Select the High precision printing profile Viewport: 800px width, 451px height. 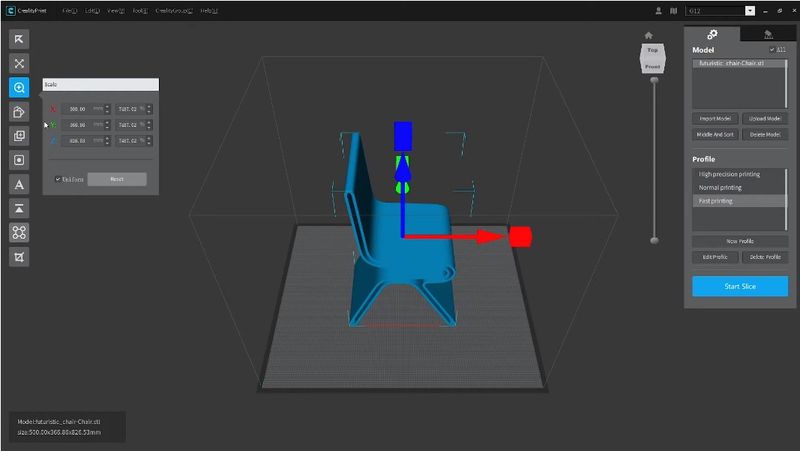click(739, 174)
